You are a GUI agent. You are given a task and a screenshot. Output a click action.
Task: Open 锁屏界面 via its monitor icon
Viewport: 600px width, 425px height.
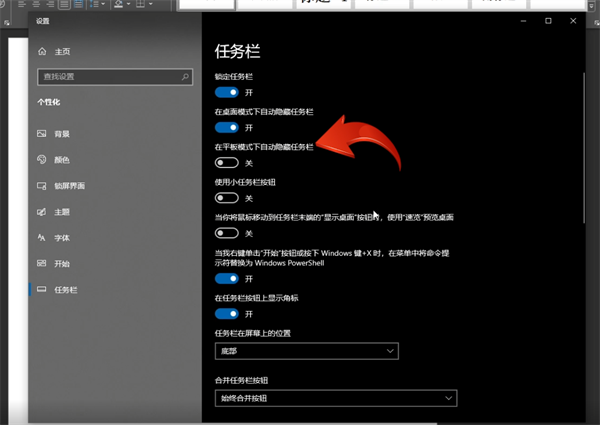(x=41, y=185)
